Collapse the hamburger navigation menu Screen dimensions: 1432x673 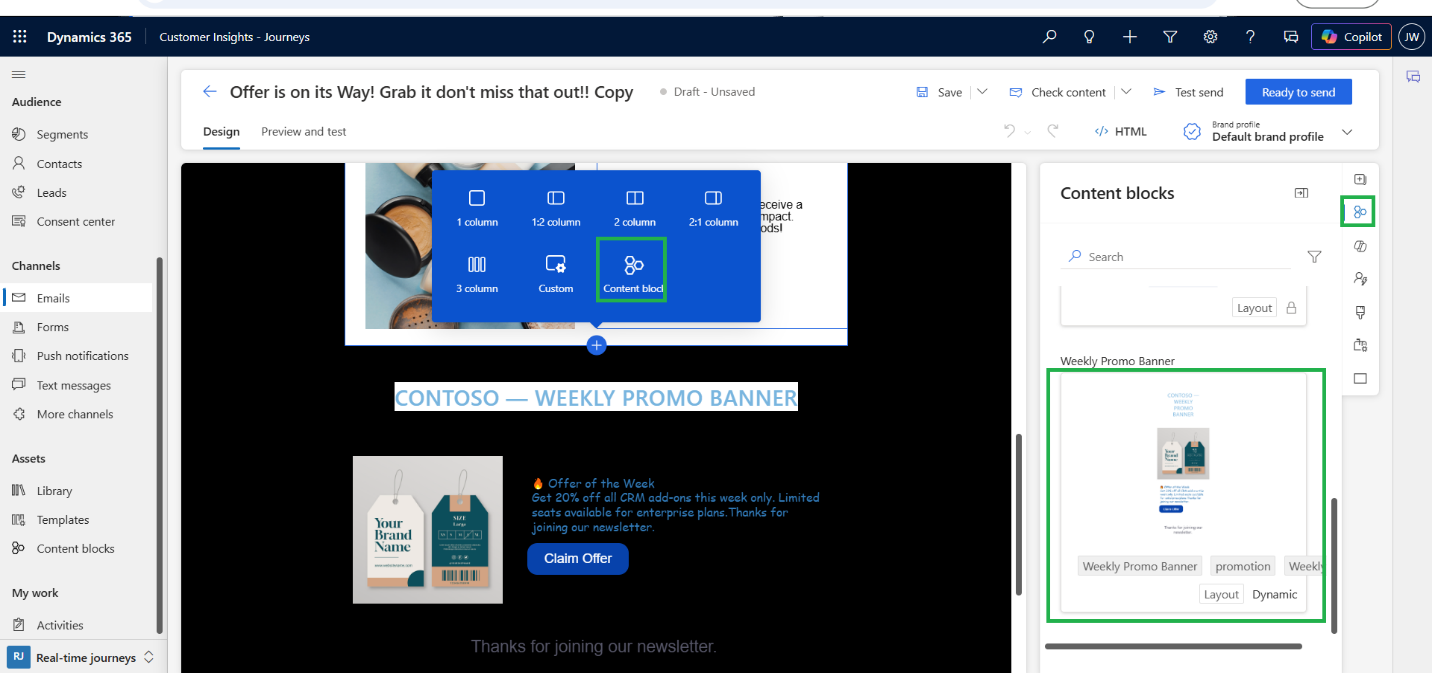tap(19, 75)
